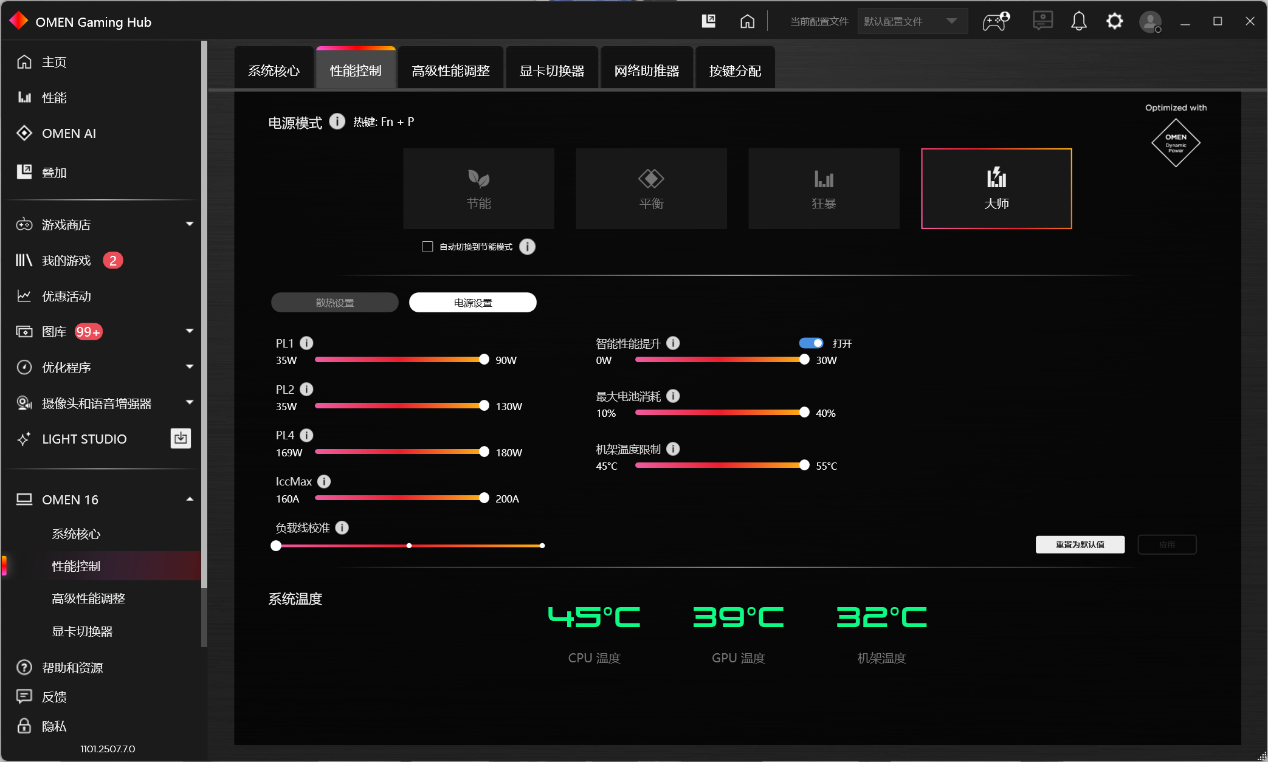Open the 默认配置文件 profile dropdown
This screenshot has height=762, width=1268.
coord(912,20)
